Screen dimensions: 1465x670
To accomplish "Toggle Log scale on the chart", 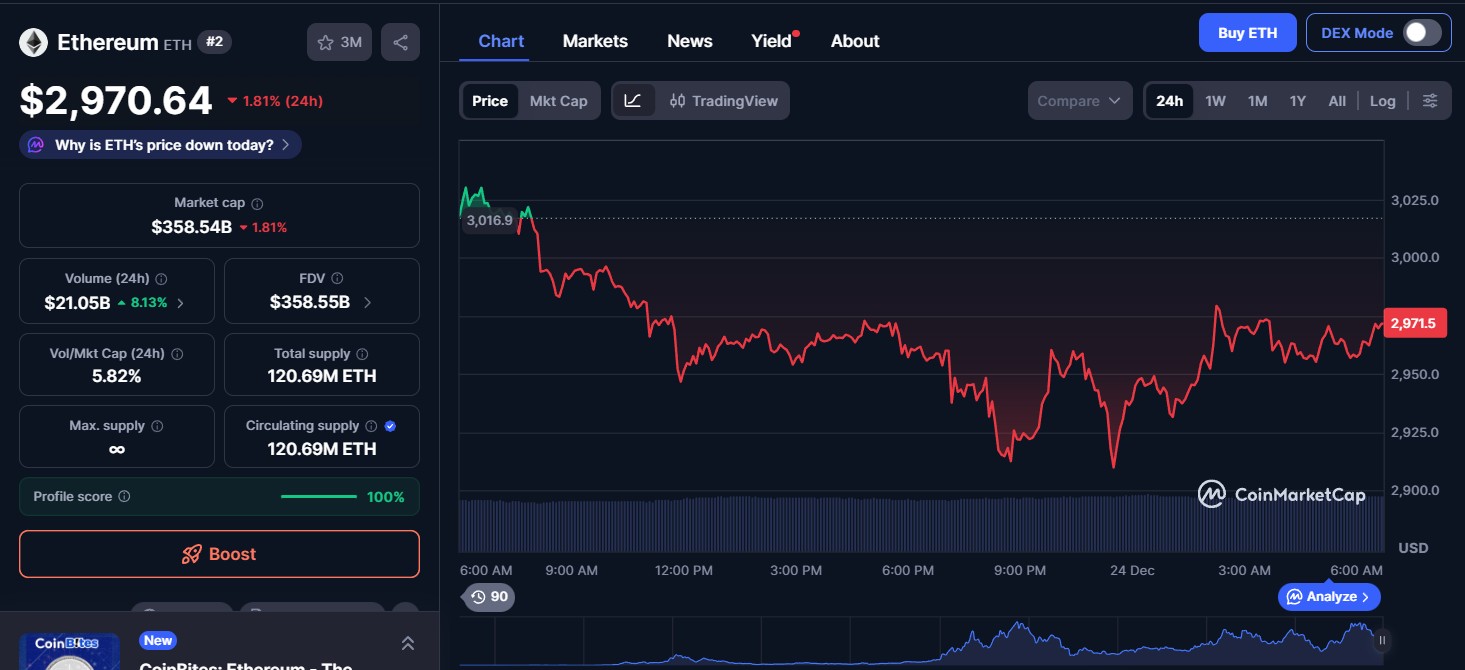I will (x=1382, y=100).
